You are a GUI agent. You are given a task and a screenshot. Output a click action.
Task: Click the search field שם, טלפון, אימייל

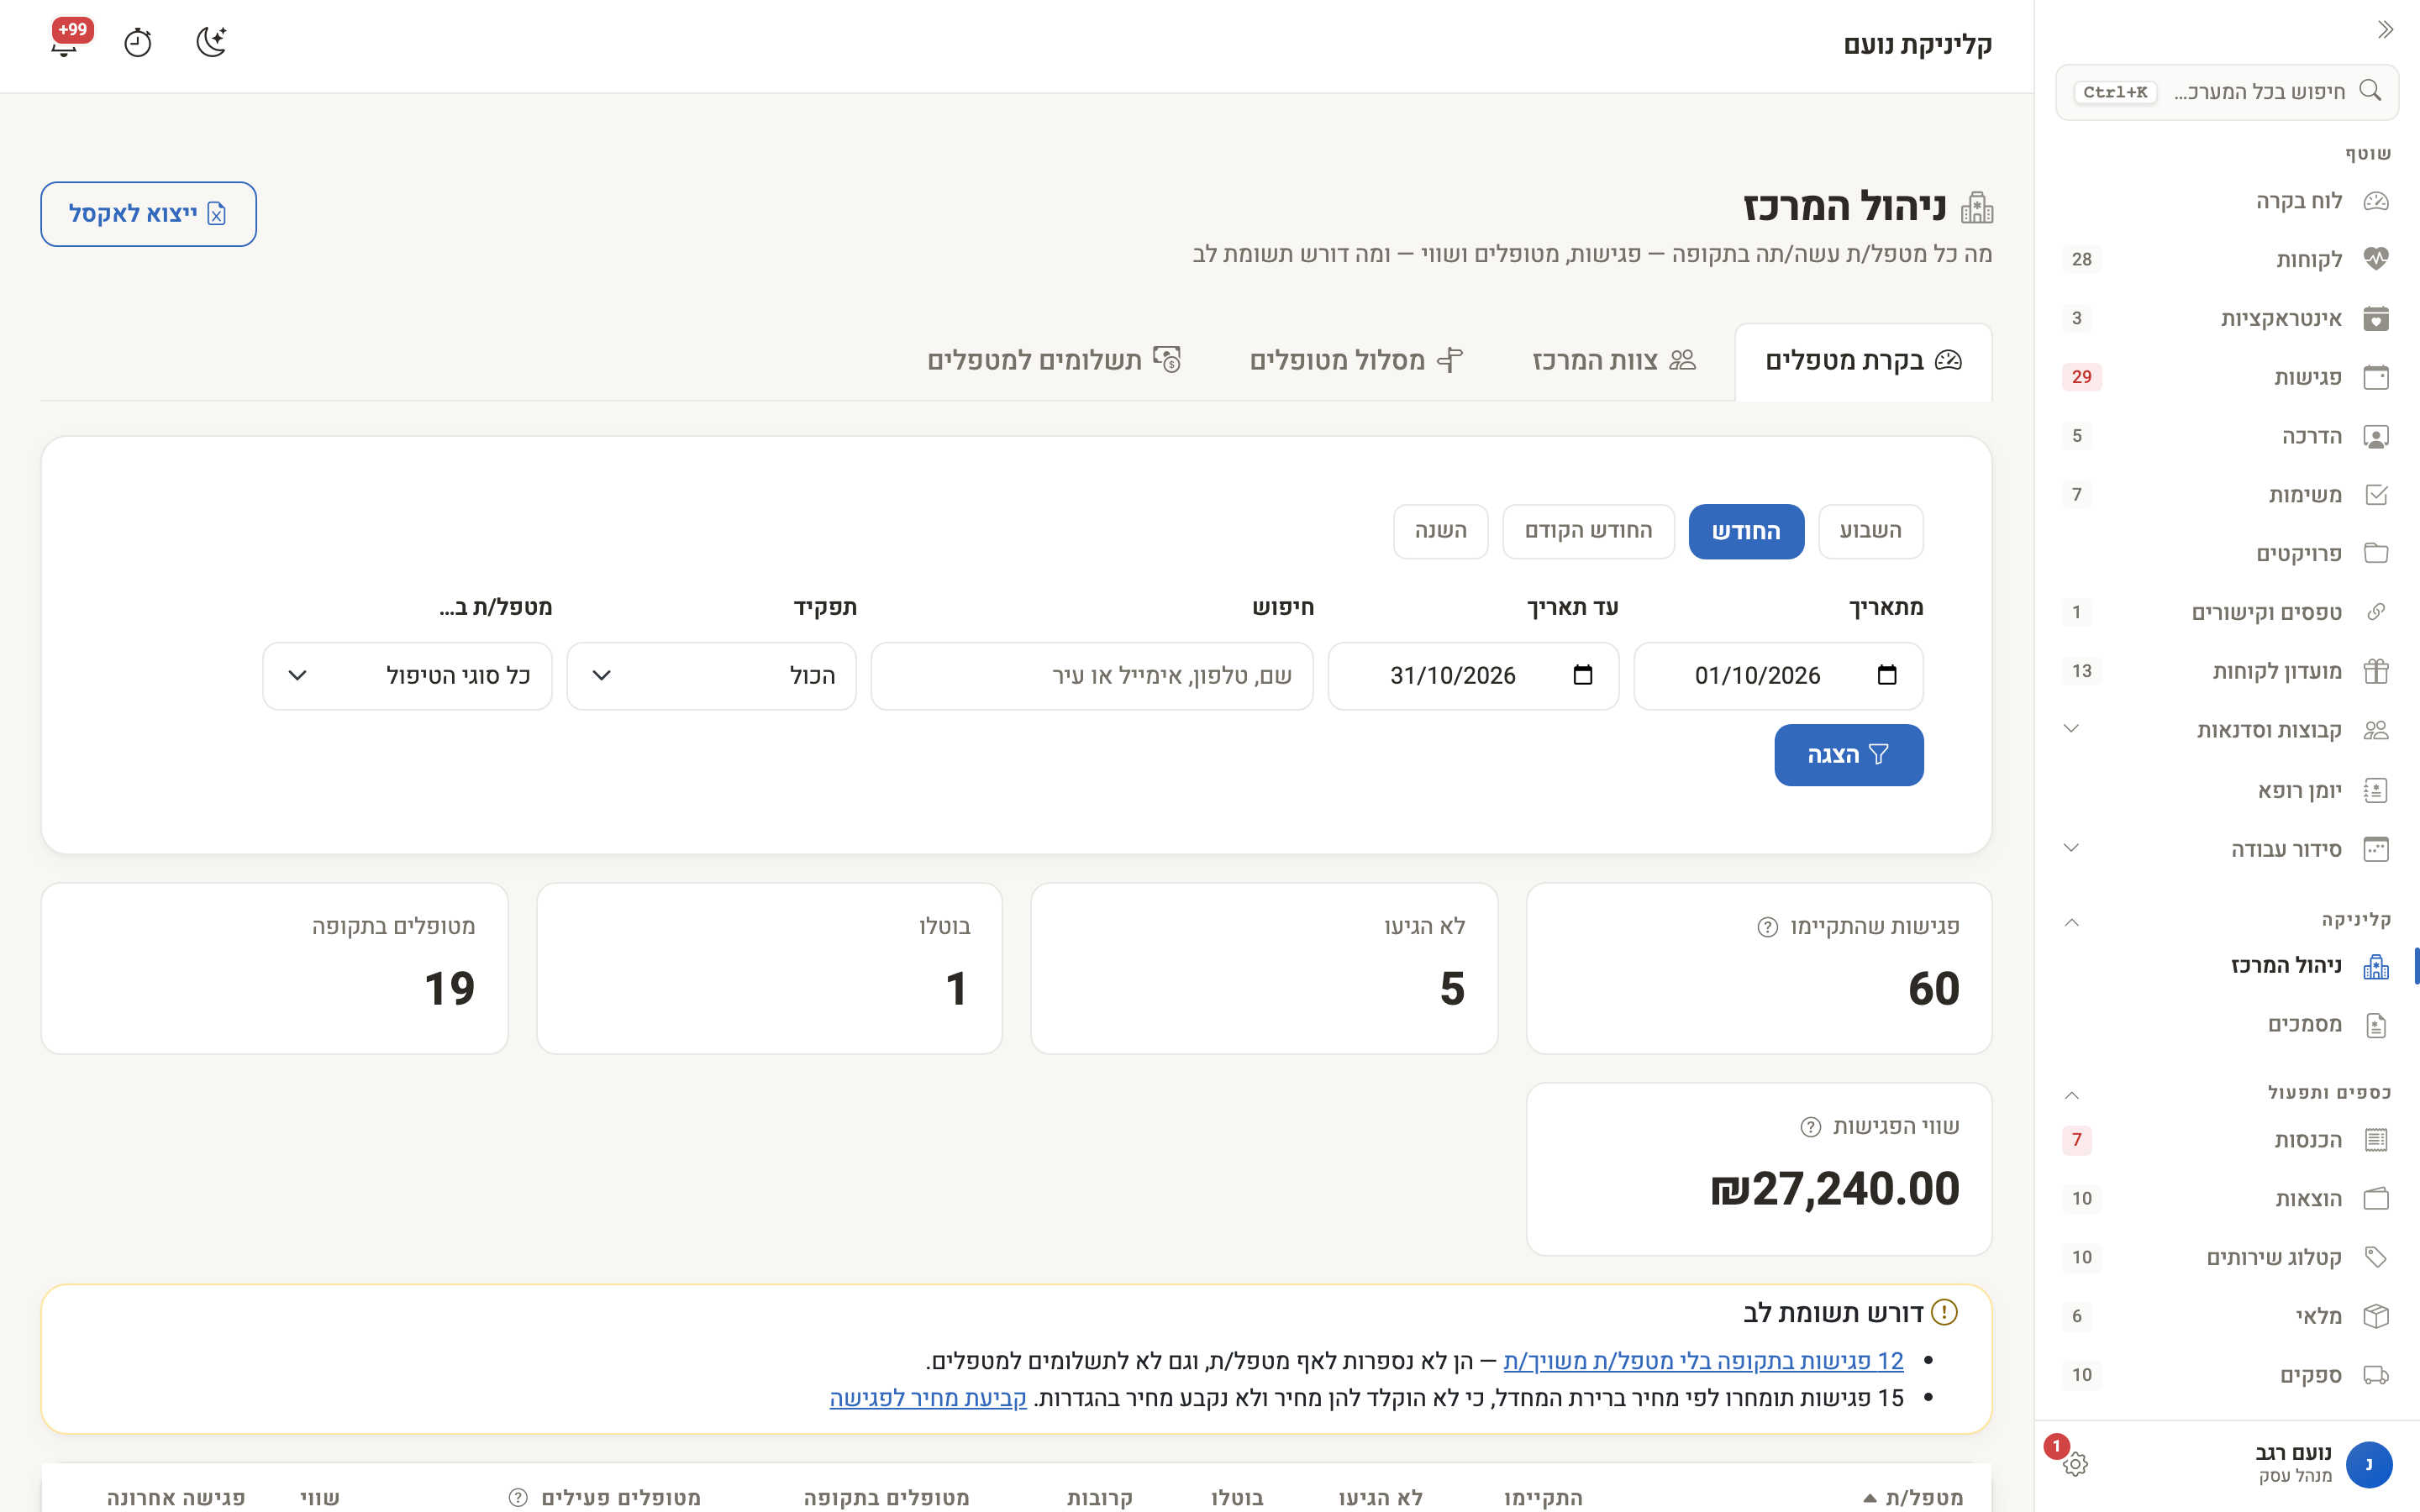[x=1092, y=676]
